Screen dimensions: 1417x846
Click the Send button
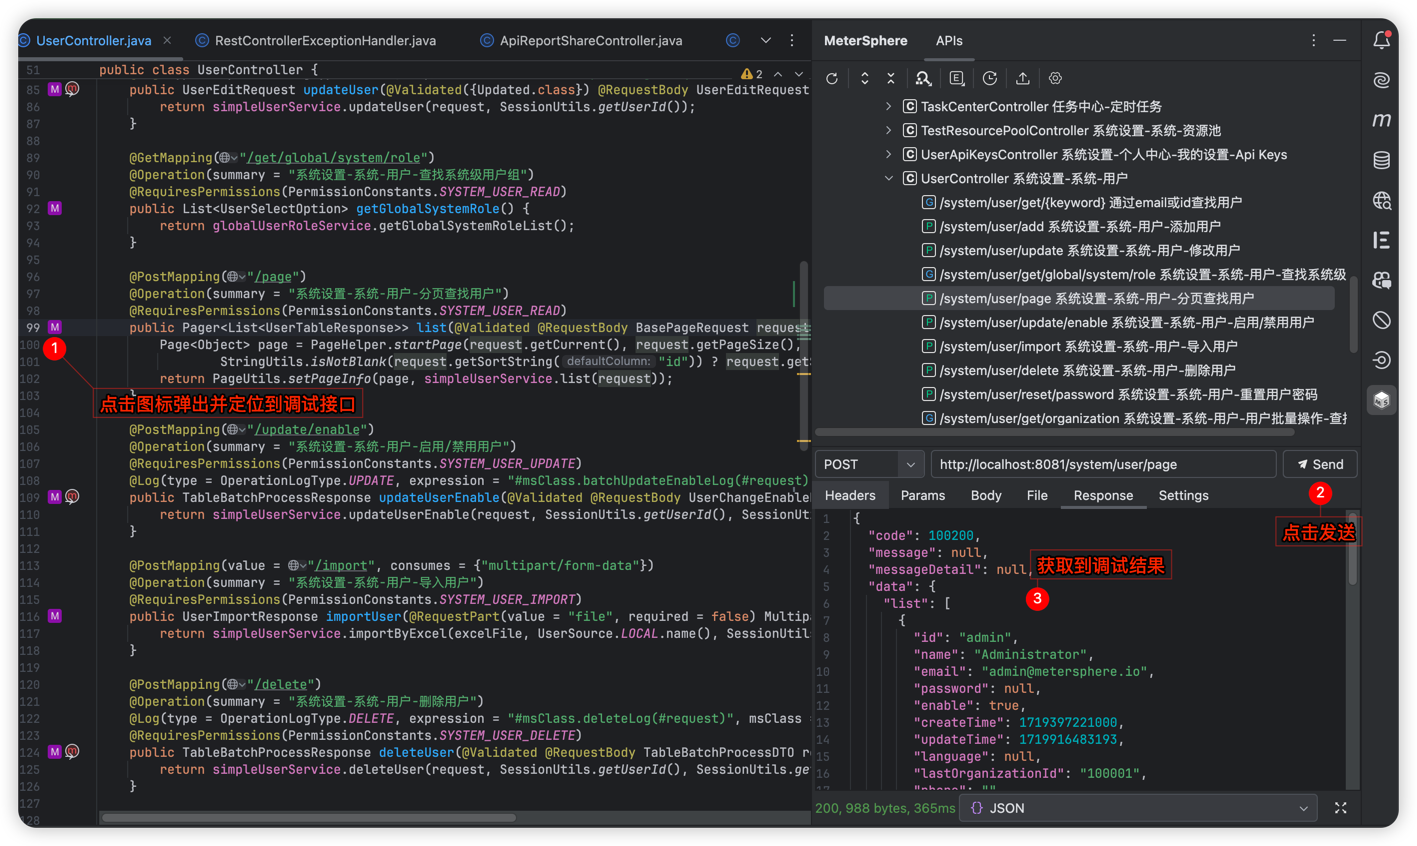pos(1320,464)
